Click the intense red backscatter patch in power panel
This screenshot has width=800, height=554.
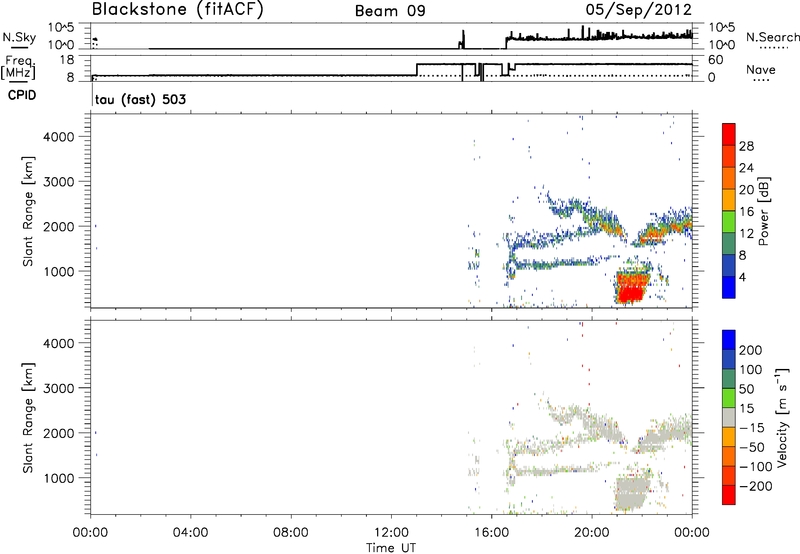(x=632, y=288)
